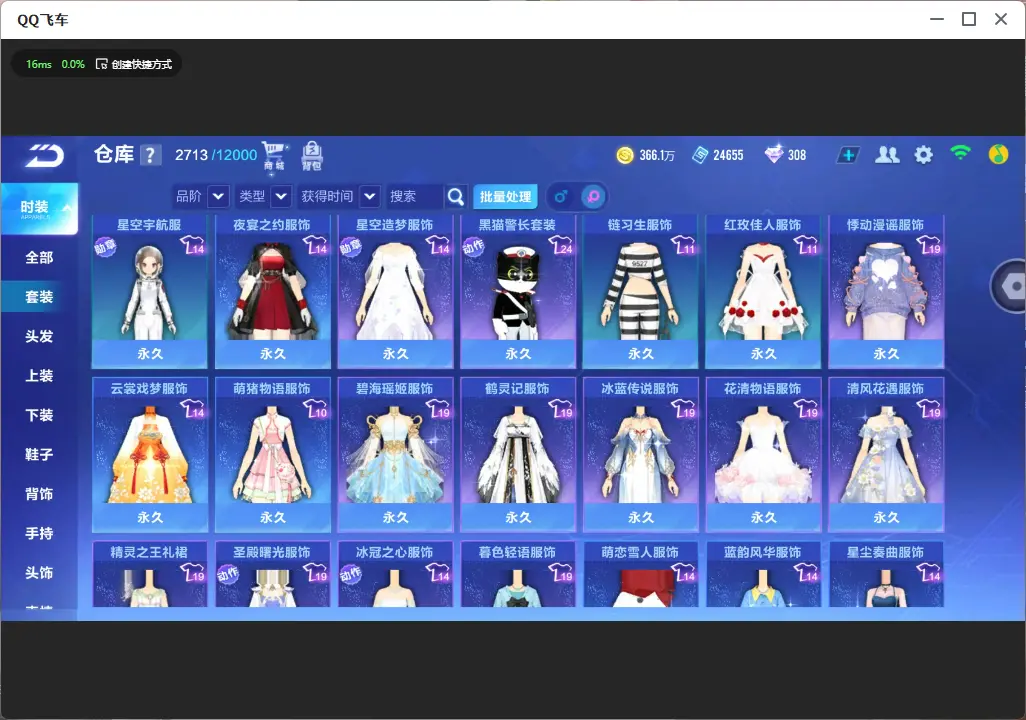Click the level 14 shirt icon on 星空宇航服
Viewport: 1026px width, 720px height.
click(x=192, y=245)
